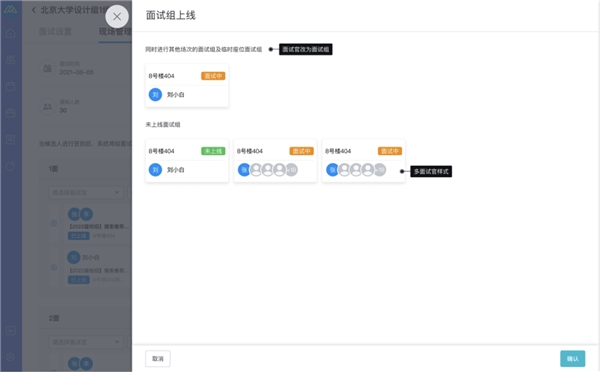Click the calendar icon beside 面试时间
This screenshot has width=600, height=372.
tap(47, 68)
